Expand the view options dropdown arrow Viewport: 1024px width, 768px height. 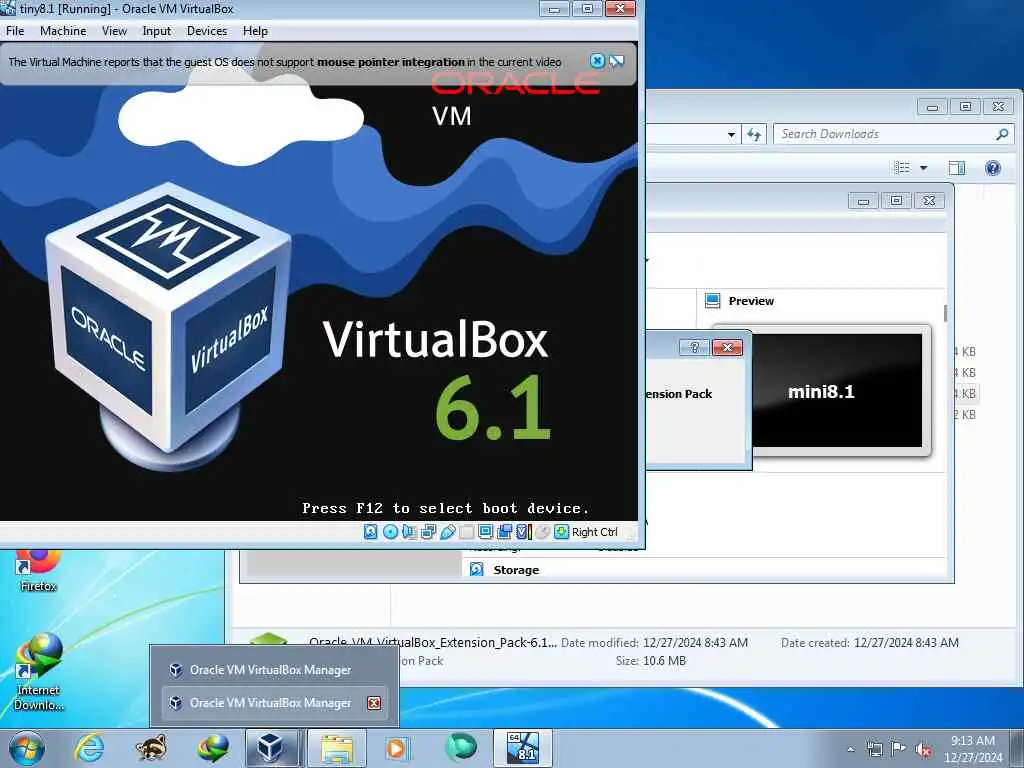pos(923,168)
